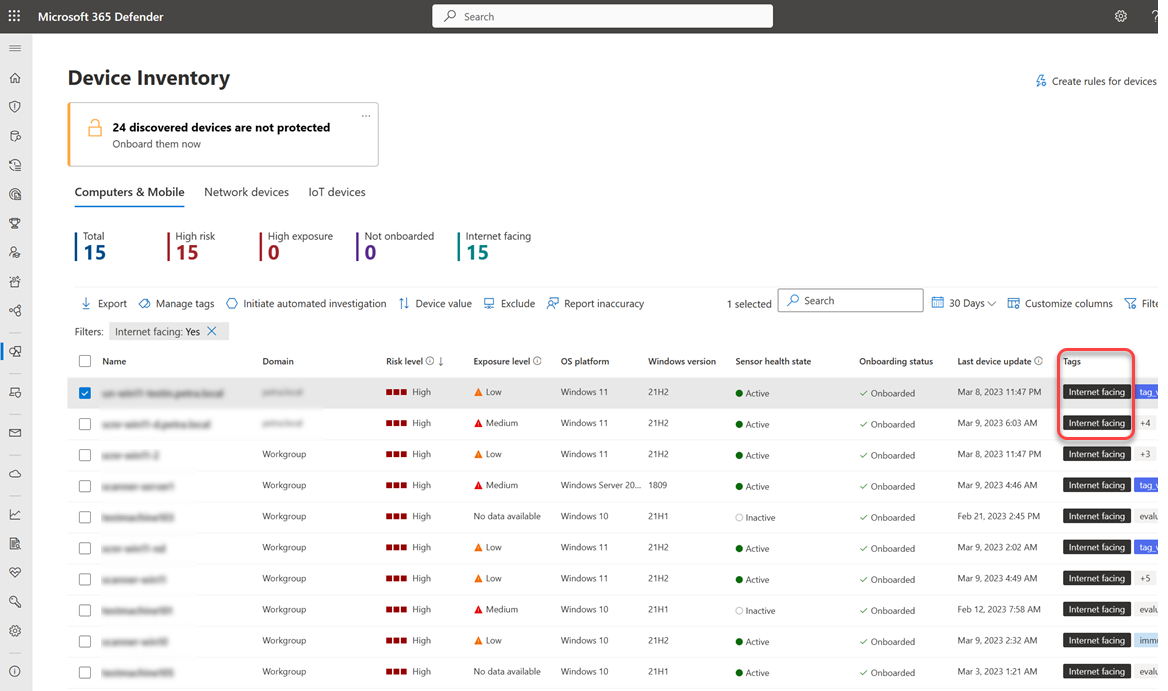Check the scanner-server1 row checkbox

(85, 486)
